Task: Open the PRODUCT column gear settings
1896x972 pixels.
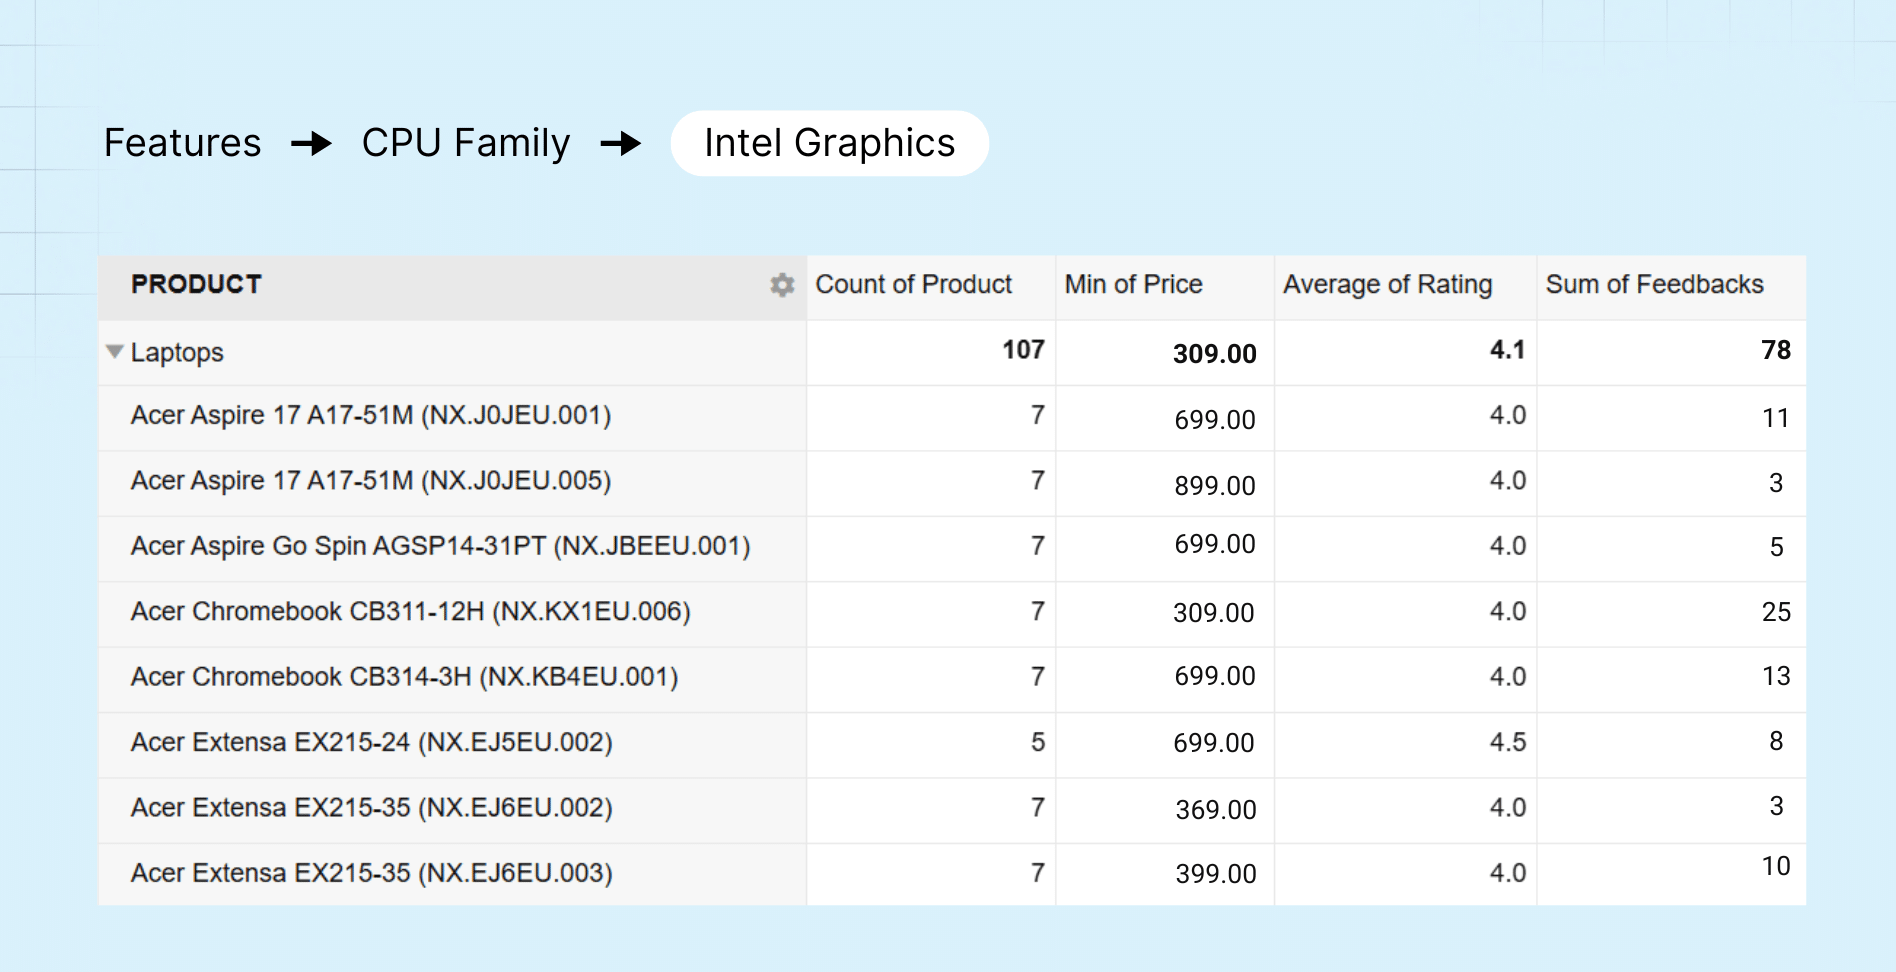Action: [782, 285]
